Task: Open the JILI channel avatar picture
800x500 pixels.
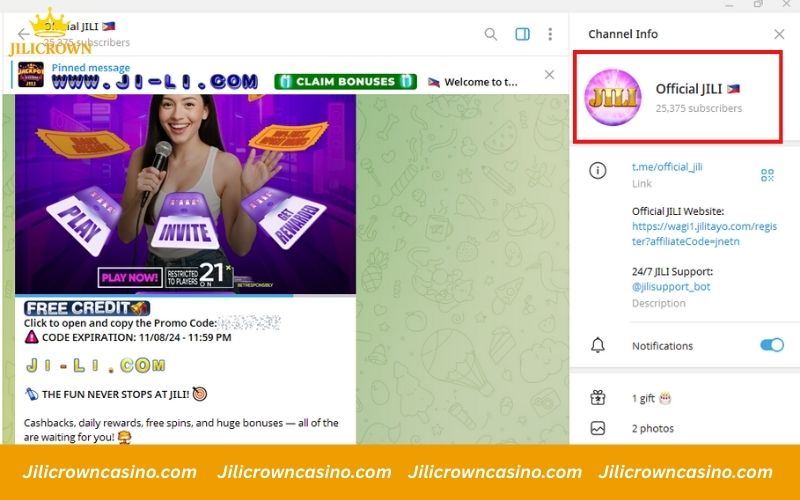Action: point(612,97)
